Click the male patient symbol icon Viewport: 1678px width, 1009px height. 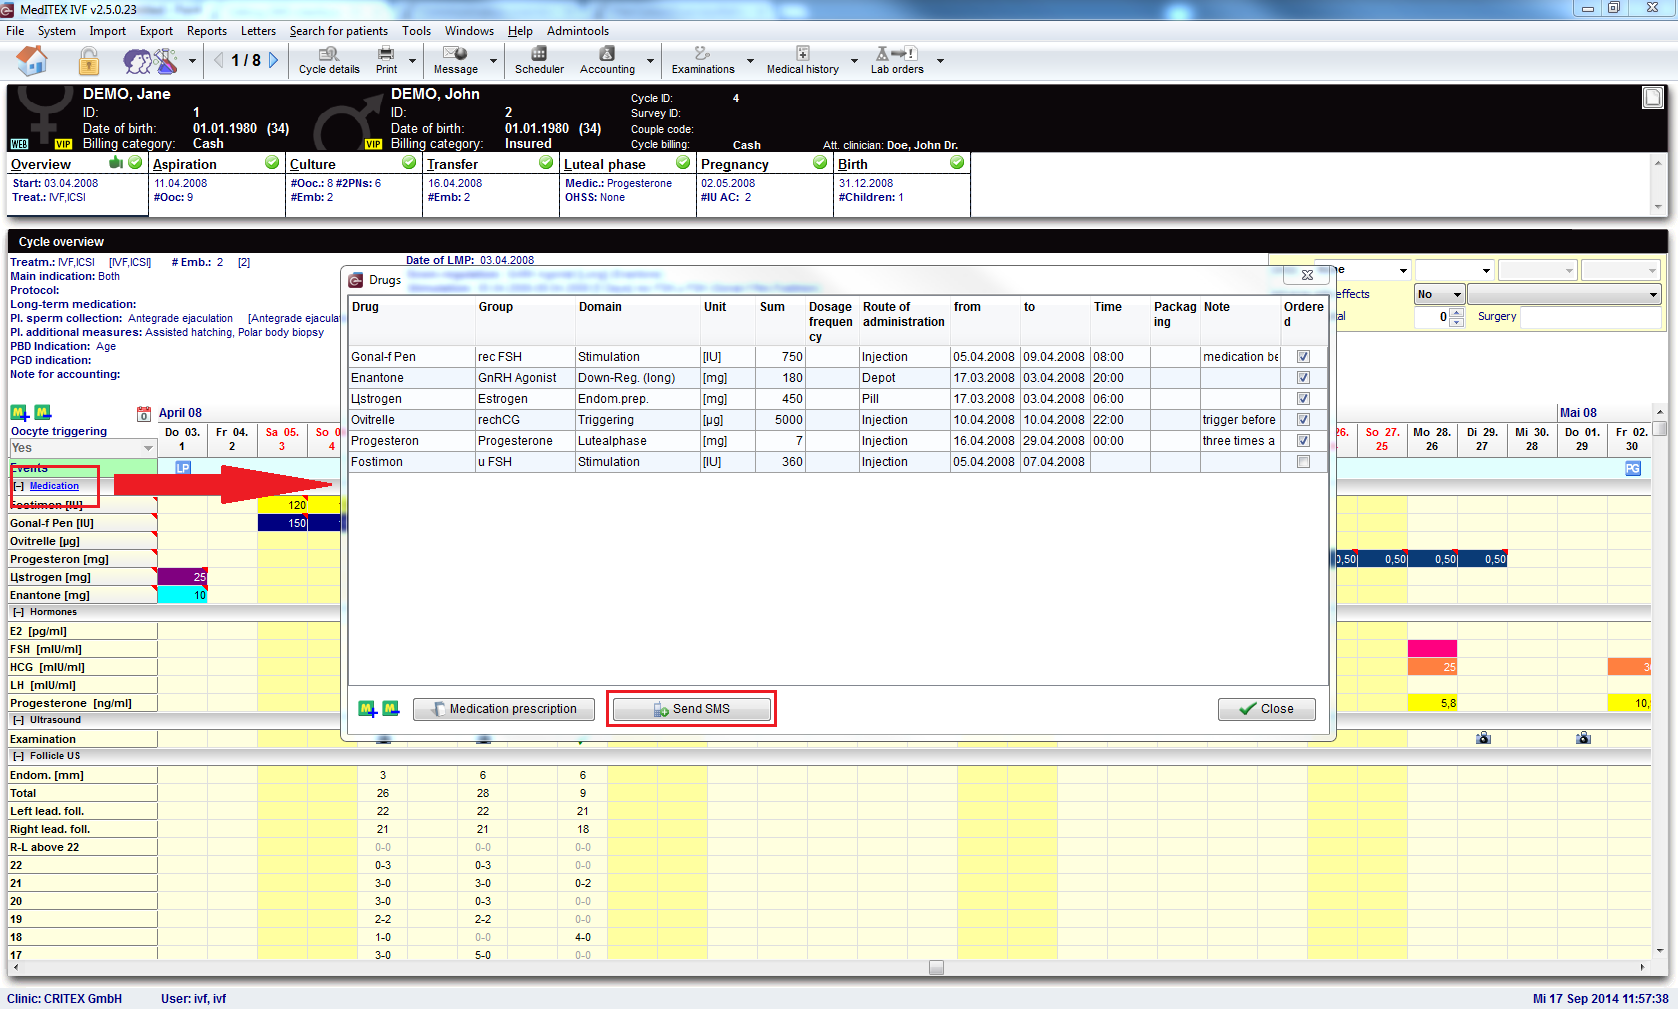346,121
